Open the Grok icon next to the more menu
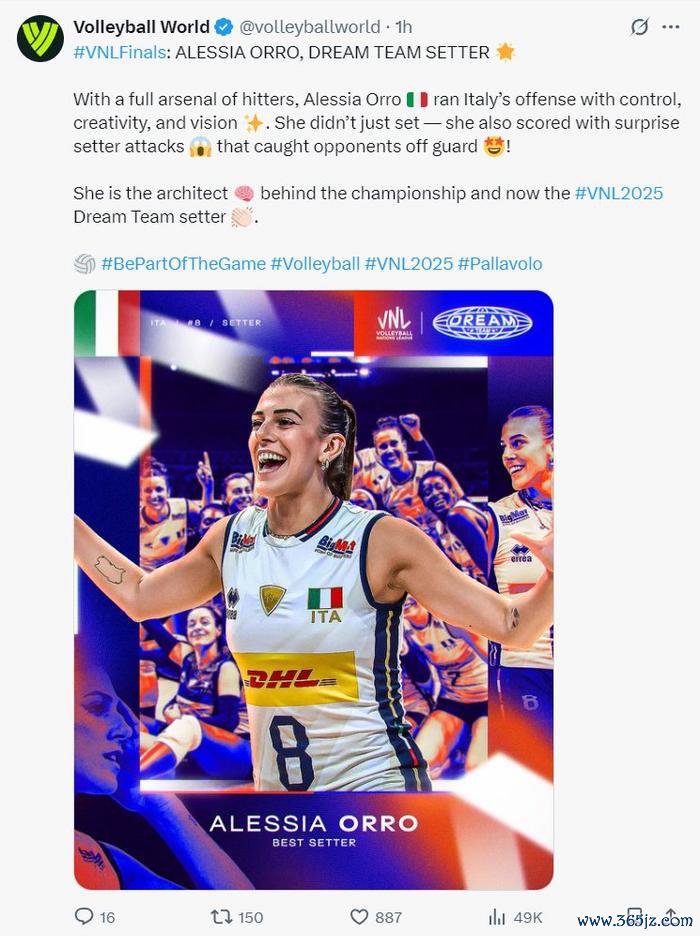700x936 pixels. pos(640,27)
